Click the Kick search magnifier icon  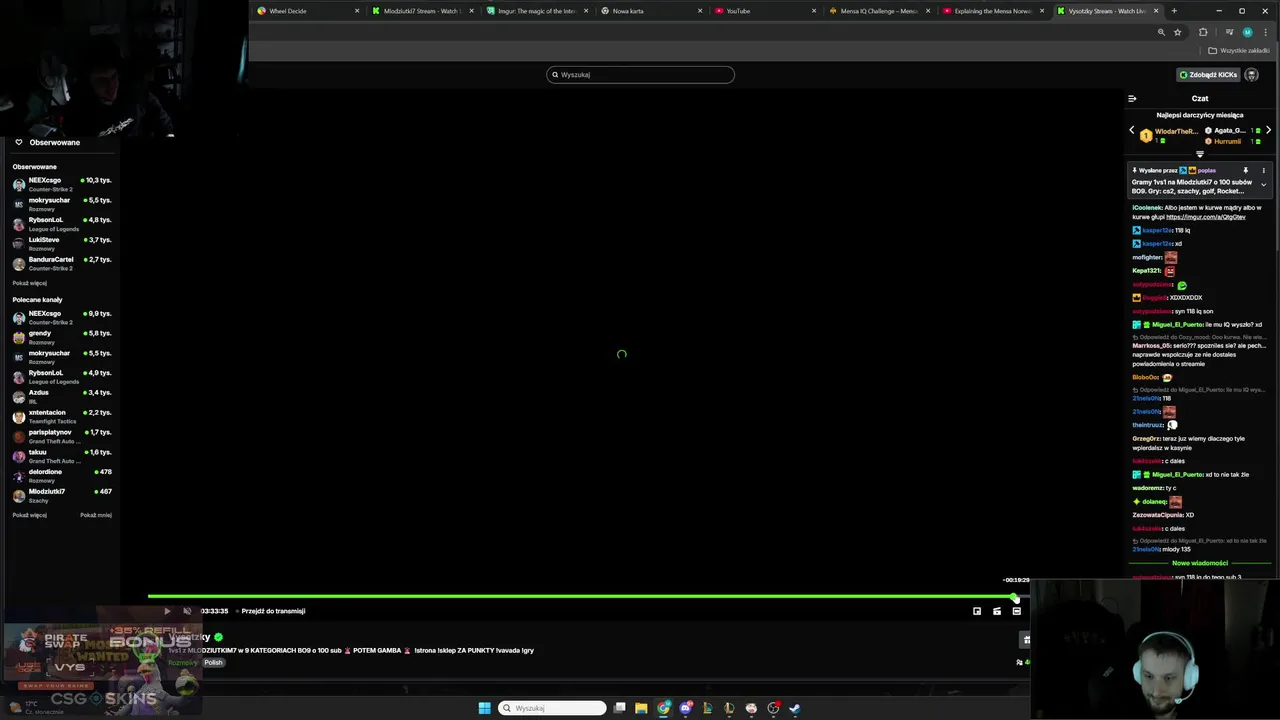click(x=555, y=75)
